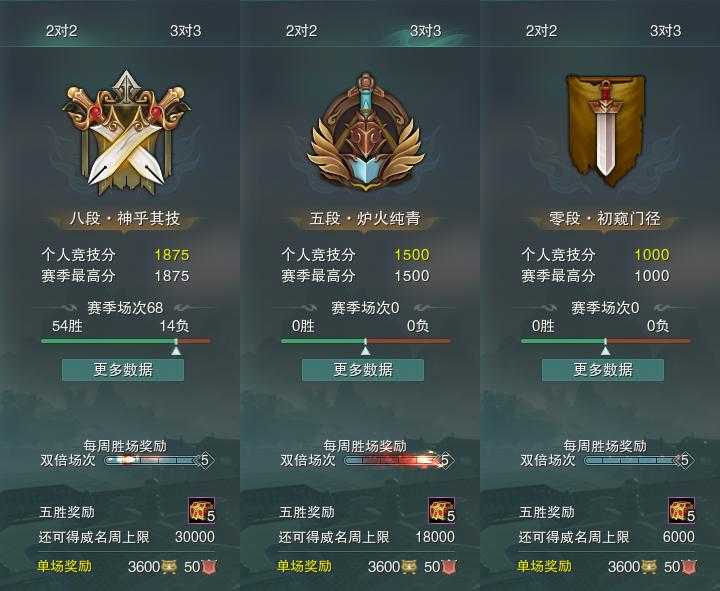Image resolution: width=720 pixels, height=591 pixels.
Task: Click the red 50 badge icon in right panel
Action: (x=689, y=567)
